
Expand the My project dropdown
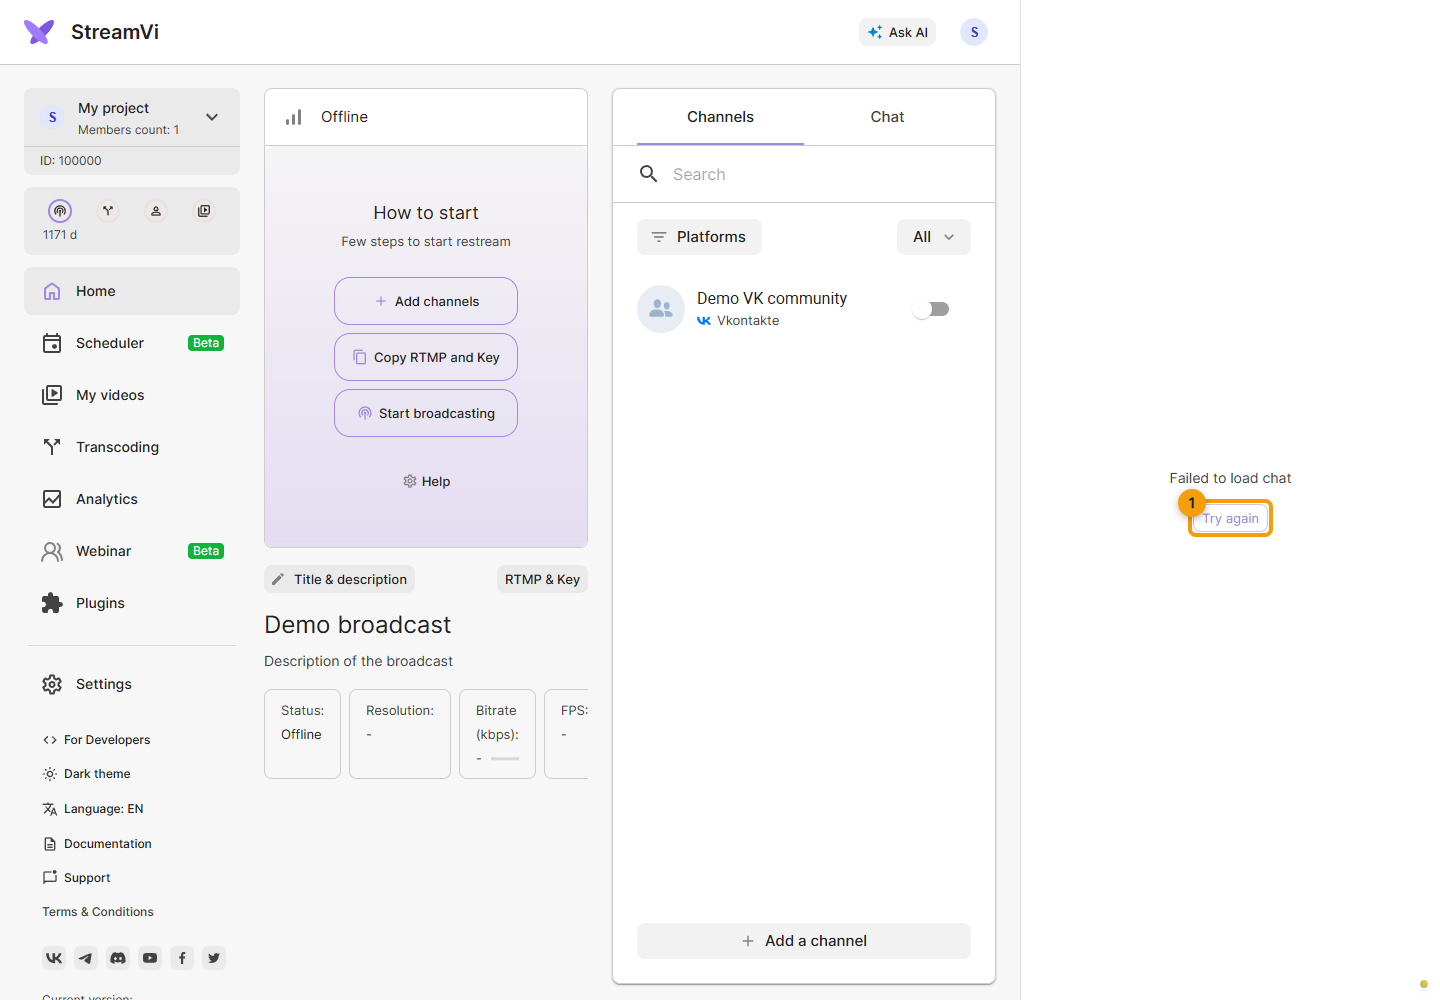click(212, 117)
